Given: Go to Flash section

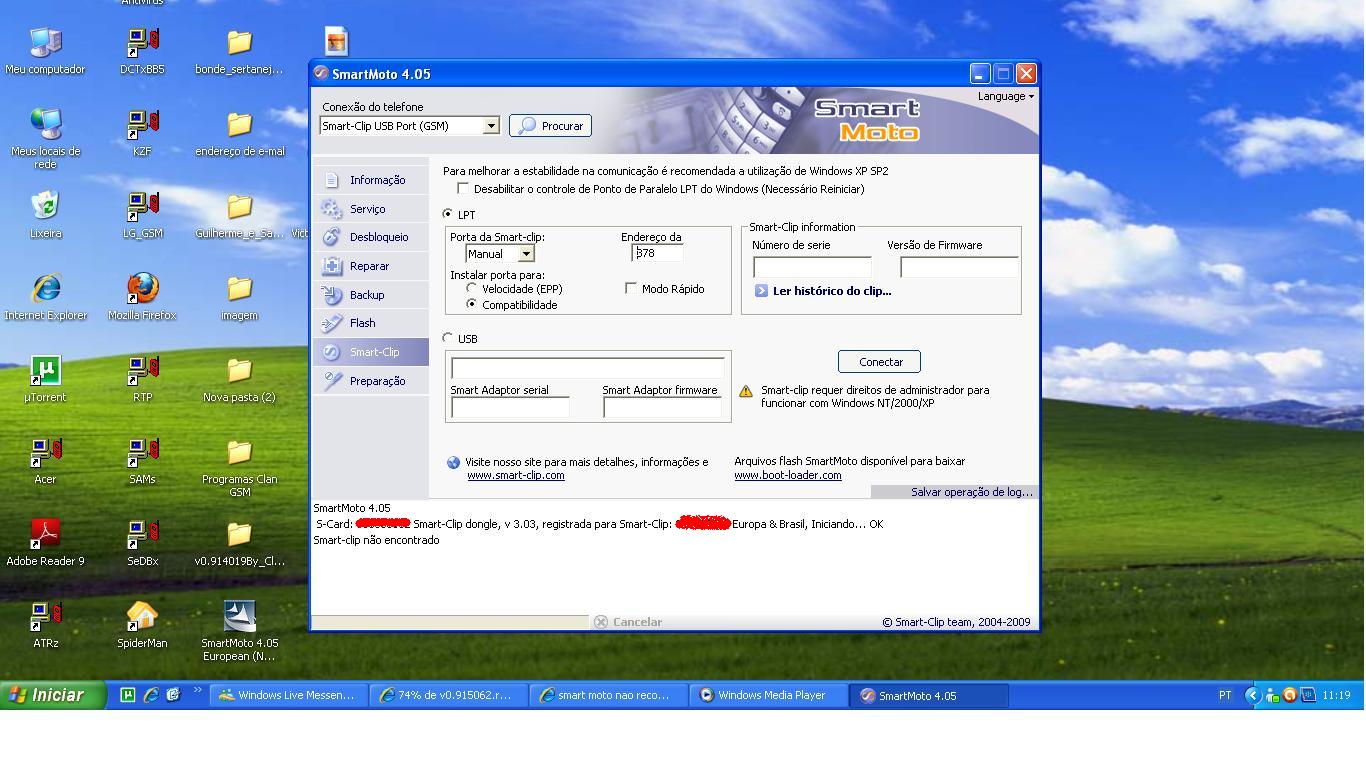Looking at the screenshot, I should tap(371, 323).
